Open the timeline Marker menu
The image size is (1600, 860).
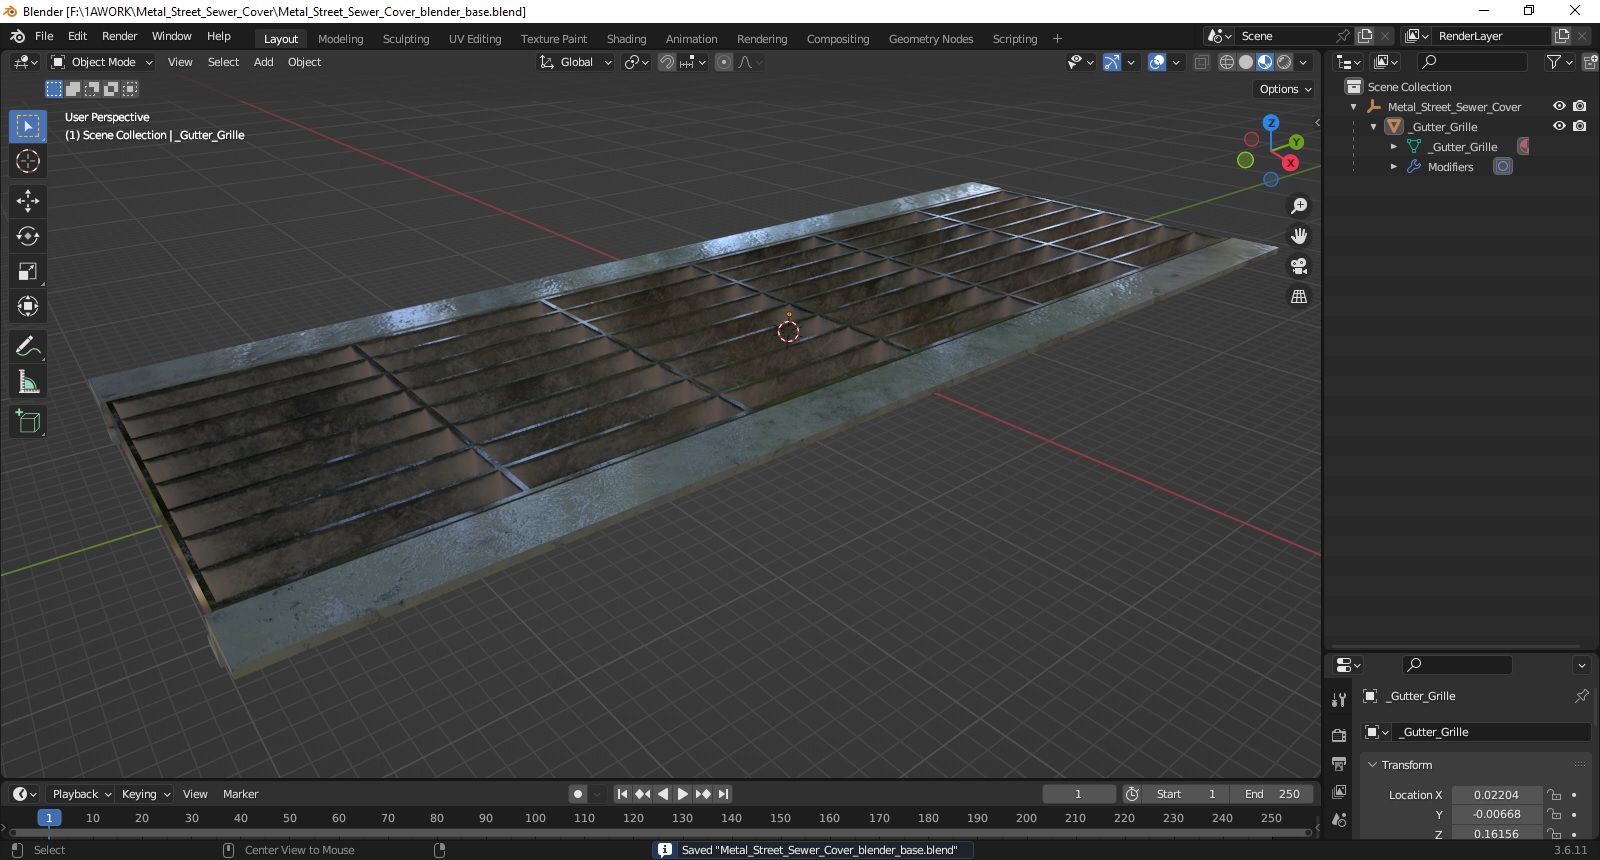240,794
